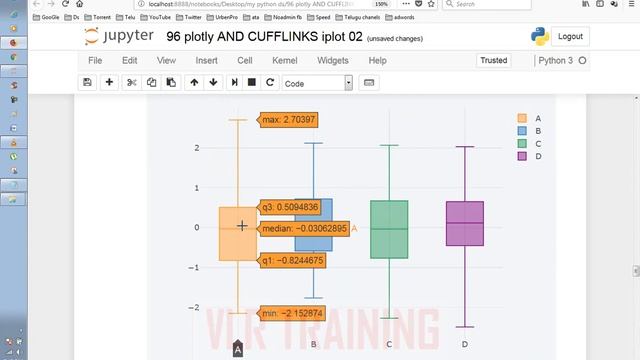Screen dimensions: 640x360
Task: Reload the browser page
Action: (65, 4)
